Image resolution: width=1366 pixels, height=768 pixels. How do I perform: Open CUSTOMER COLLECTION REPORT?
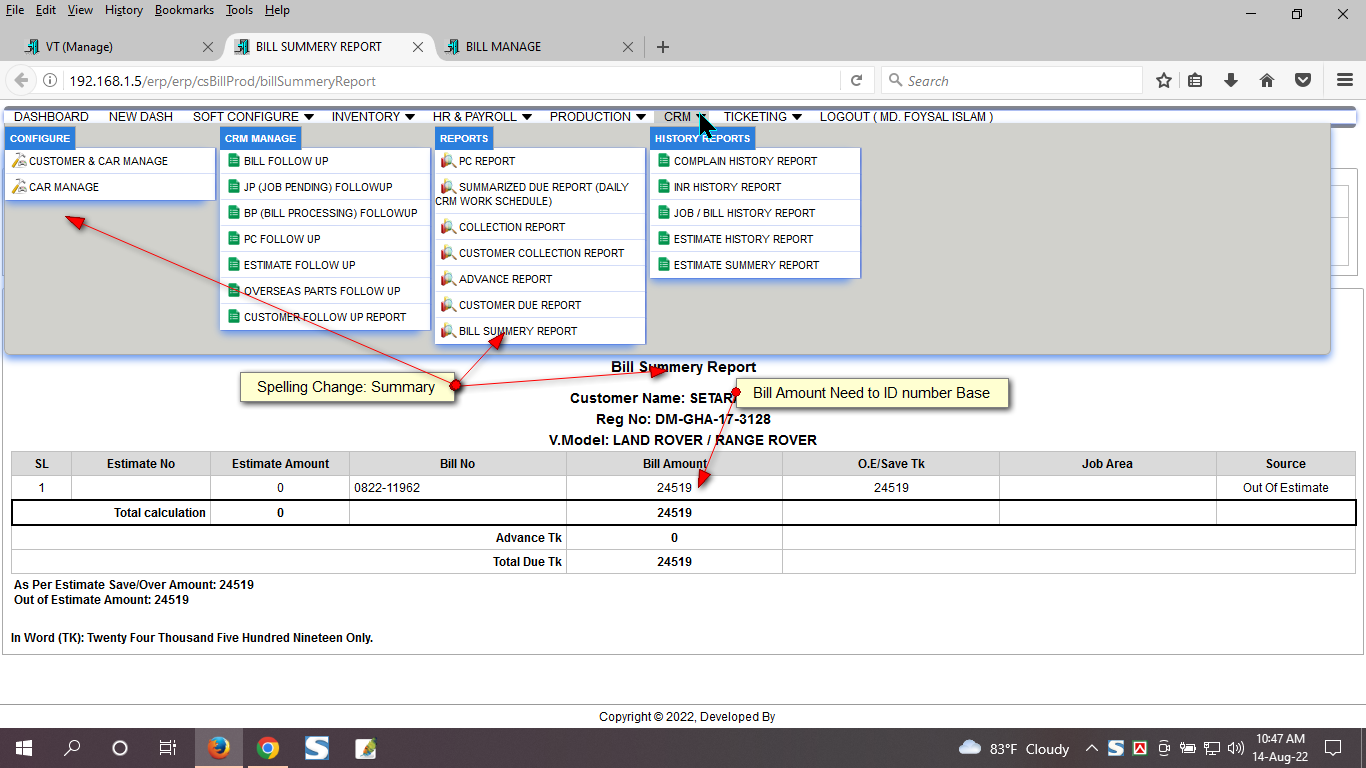540,253
